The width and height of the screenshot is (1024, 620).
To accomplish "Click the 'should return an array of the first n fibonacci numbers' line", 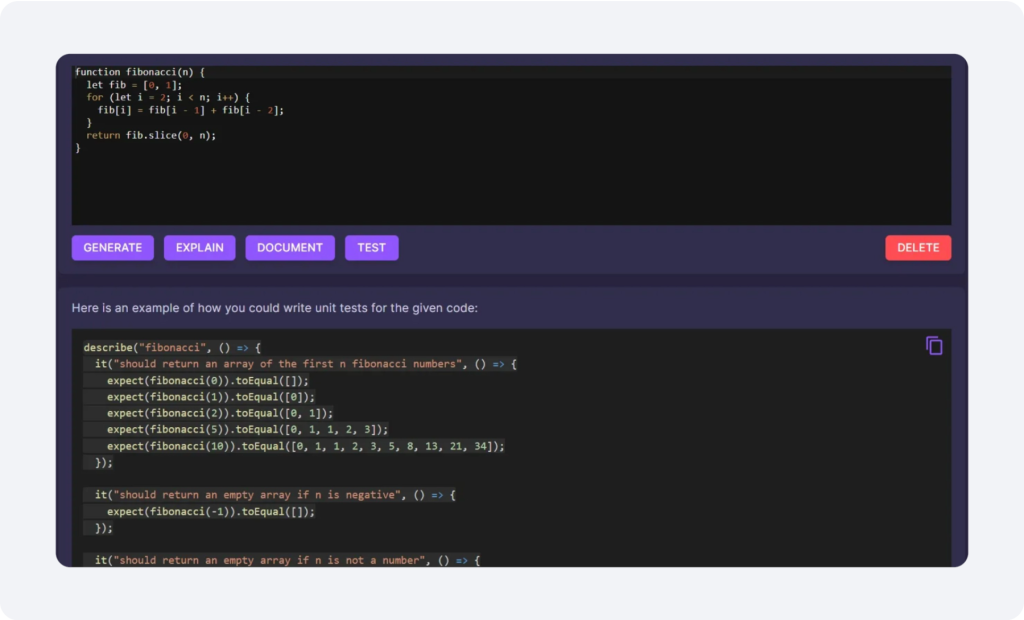I will click(306, 364).
